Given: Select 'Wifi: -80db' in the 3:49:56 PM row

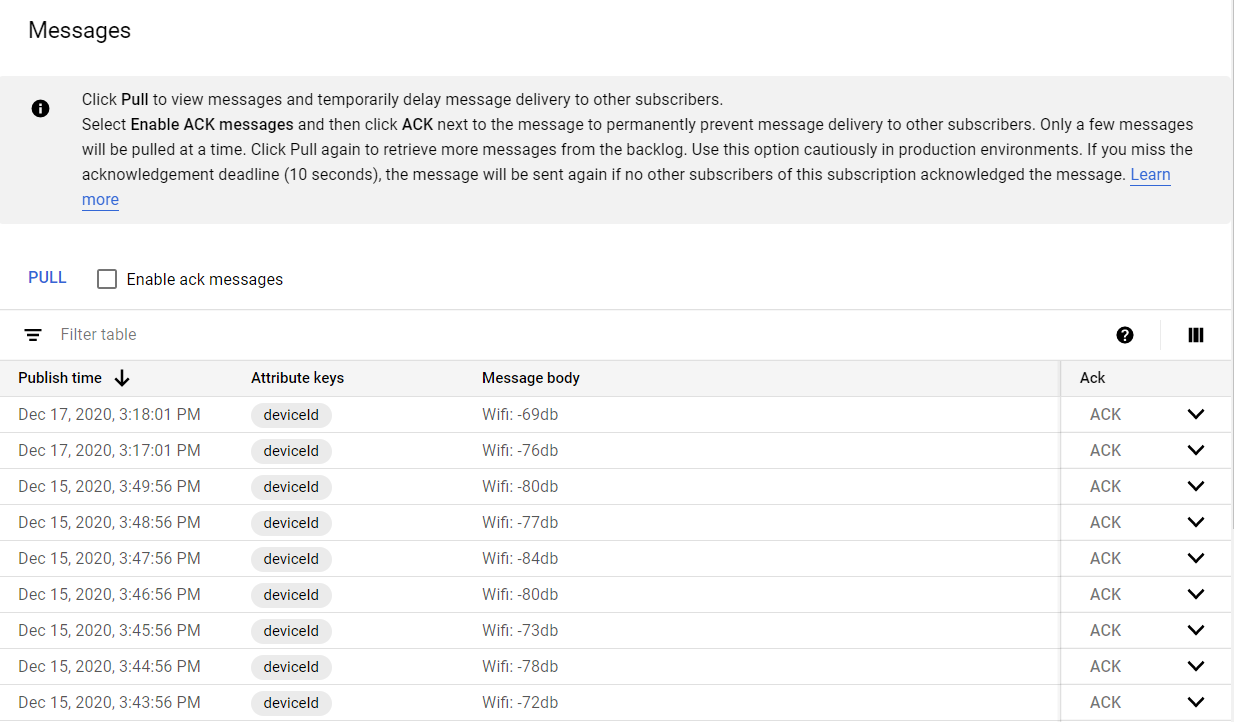Looking at the screenshot, I should (520, 487).
